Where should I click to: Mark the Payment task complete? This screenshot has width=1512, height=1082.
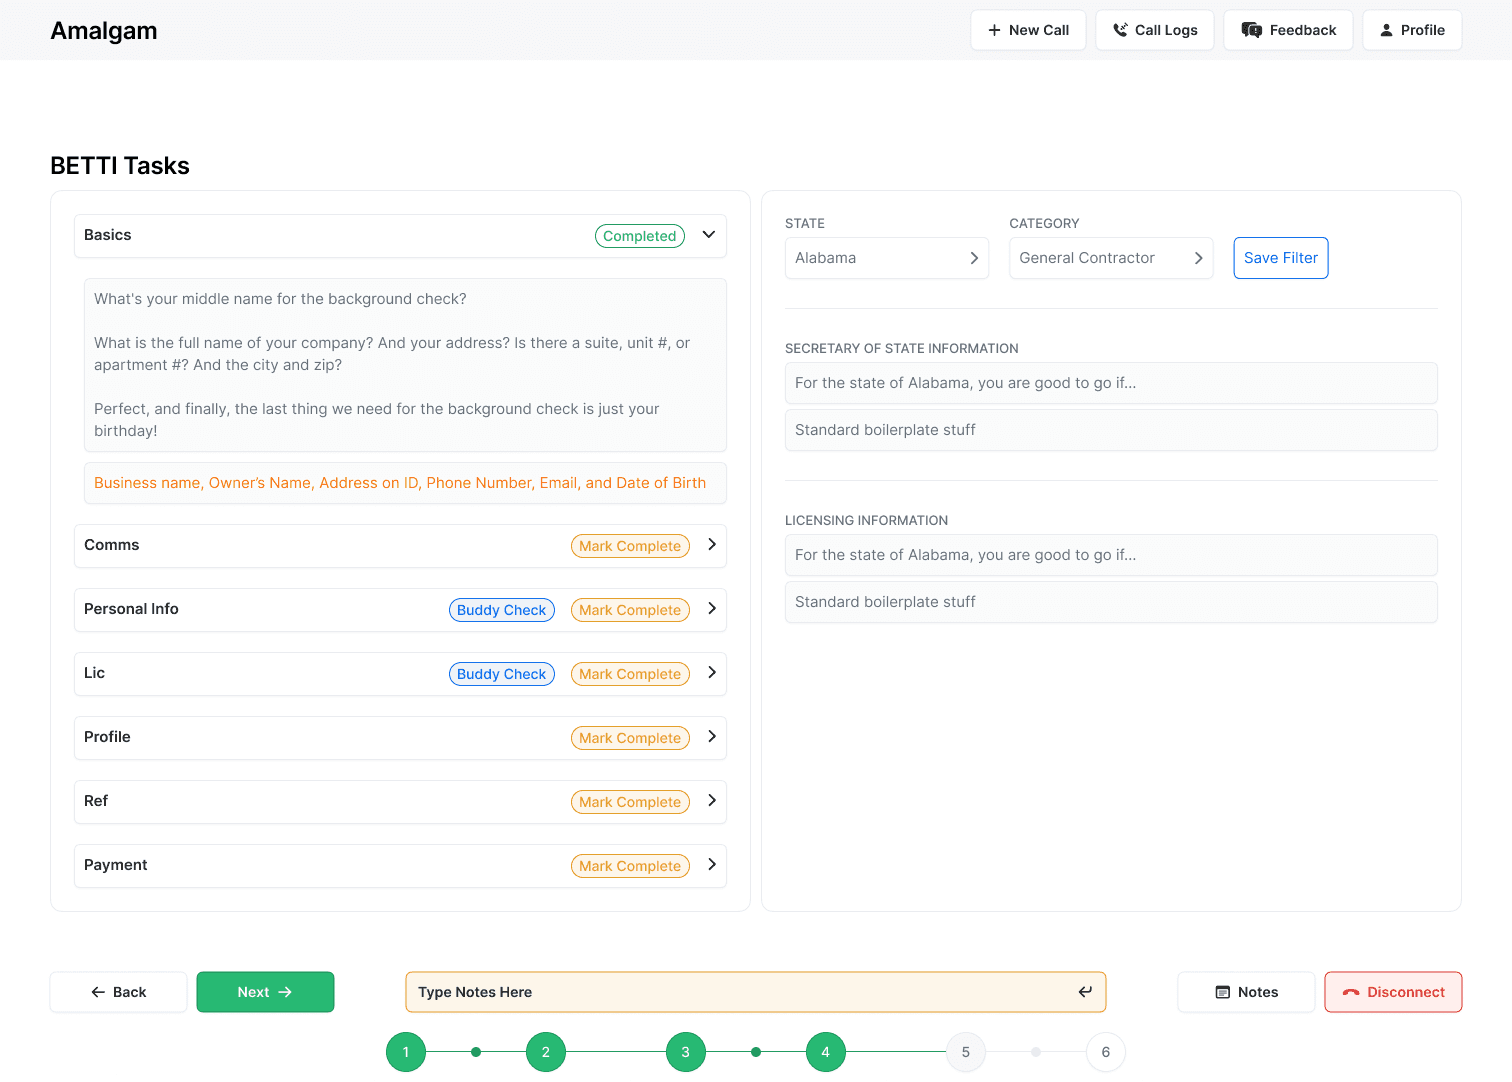point(630,866)
